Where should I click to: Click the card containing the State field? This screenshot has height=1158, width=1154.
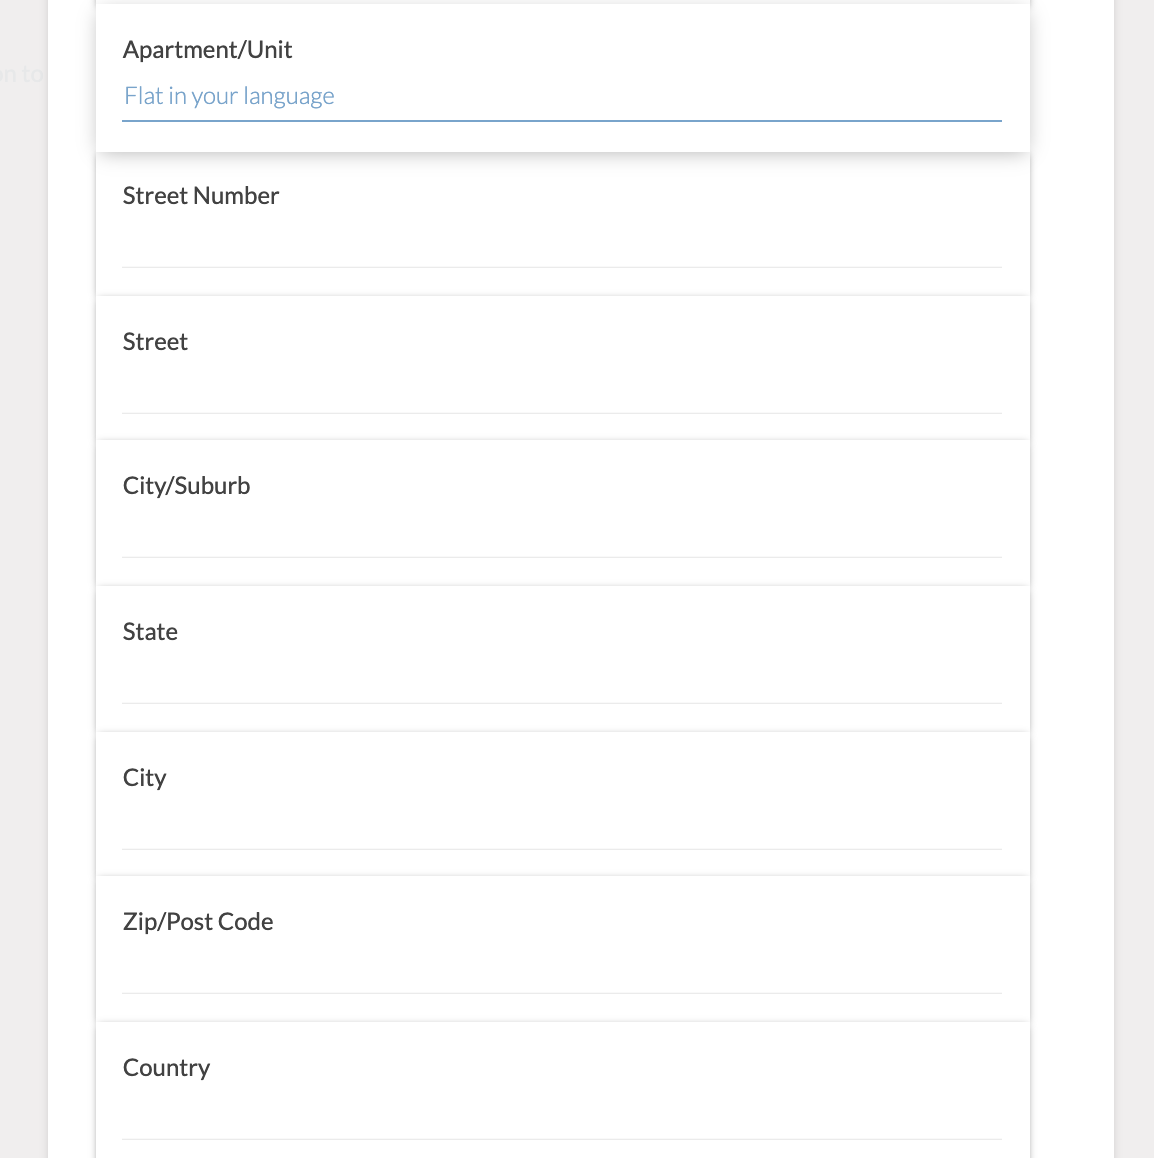click(560, 658)
